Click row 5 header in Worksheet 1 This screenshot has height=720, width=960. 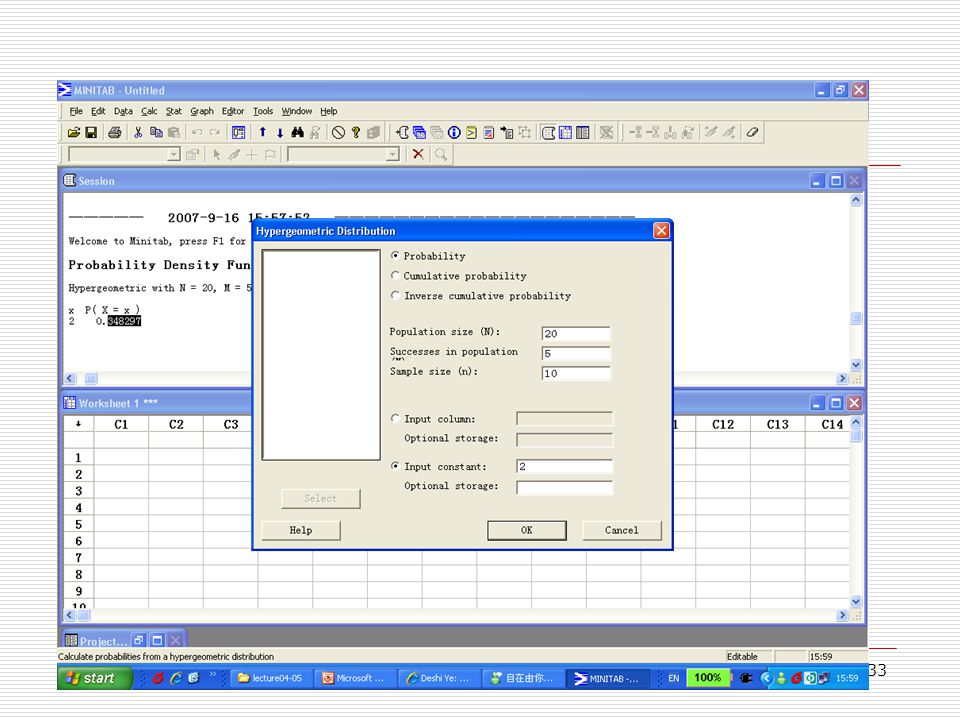(78, 525)
